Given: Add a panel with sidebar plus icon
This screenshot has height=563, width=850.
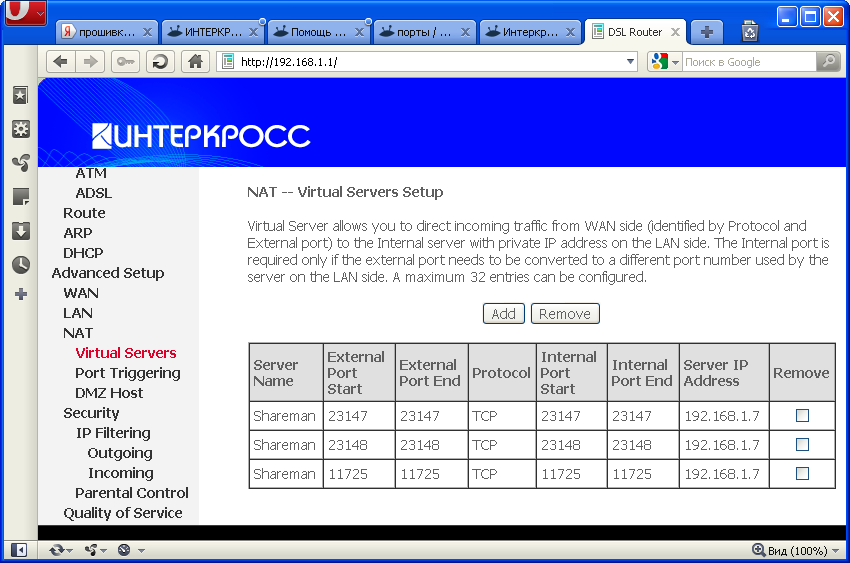Looking at the screenshot, I should [21, 294].
